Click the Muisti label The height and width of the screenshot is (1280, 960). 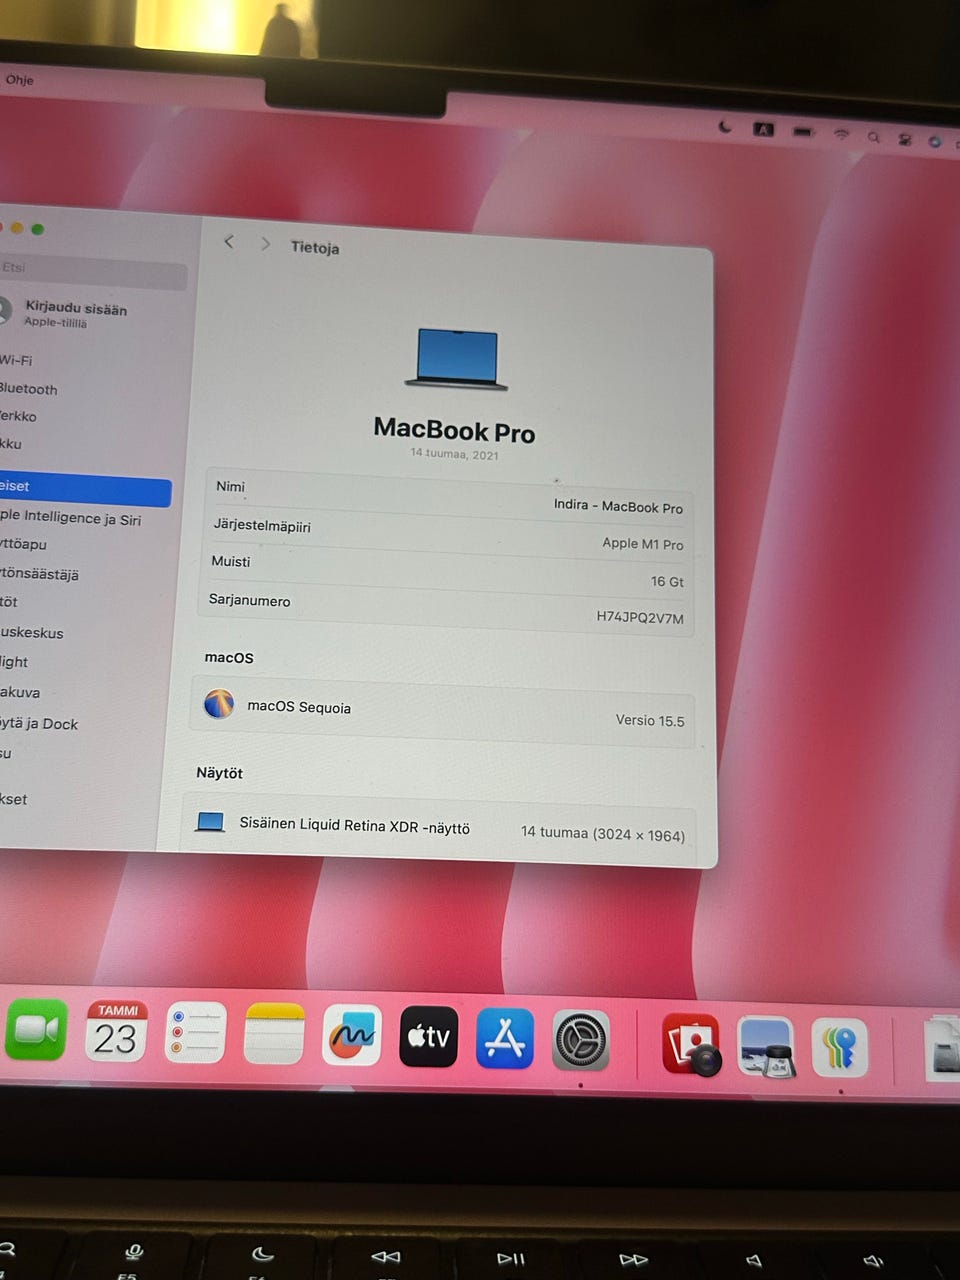pos(231,561)
